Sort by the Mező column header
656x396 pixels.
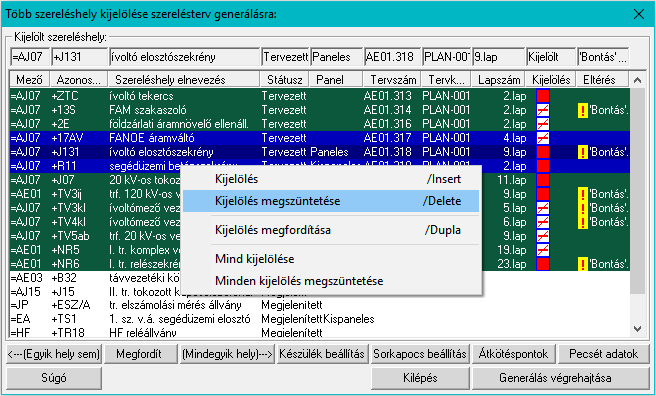29,79
